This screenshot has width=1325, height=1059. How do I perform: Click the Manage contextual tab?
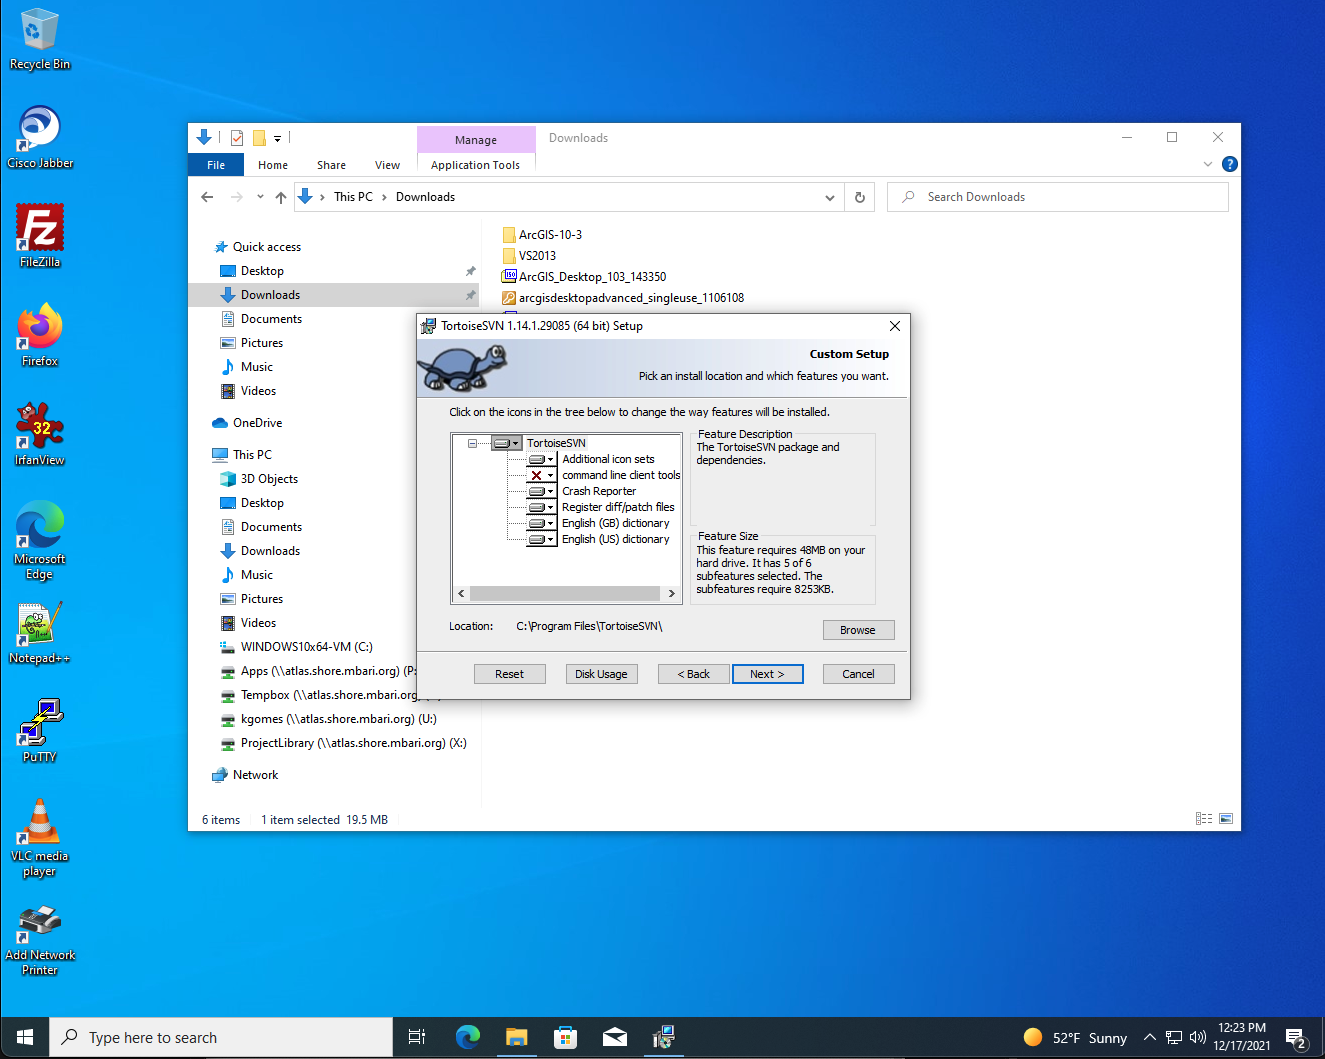[476, 140]
